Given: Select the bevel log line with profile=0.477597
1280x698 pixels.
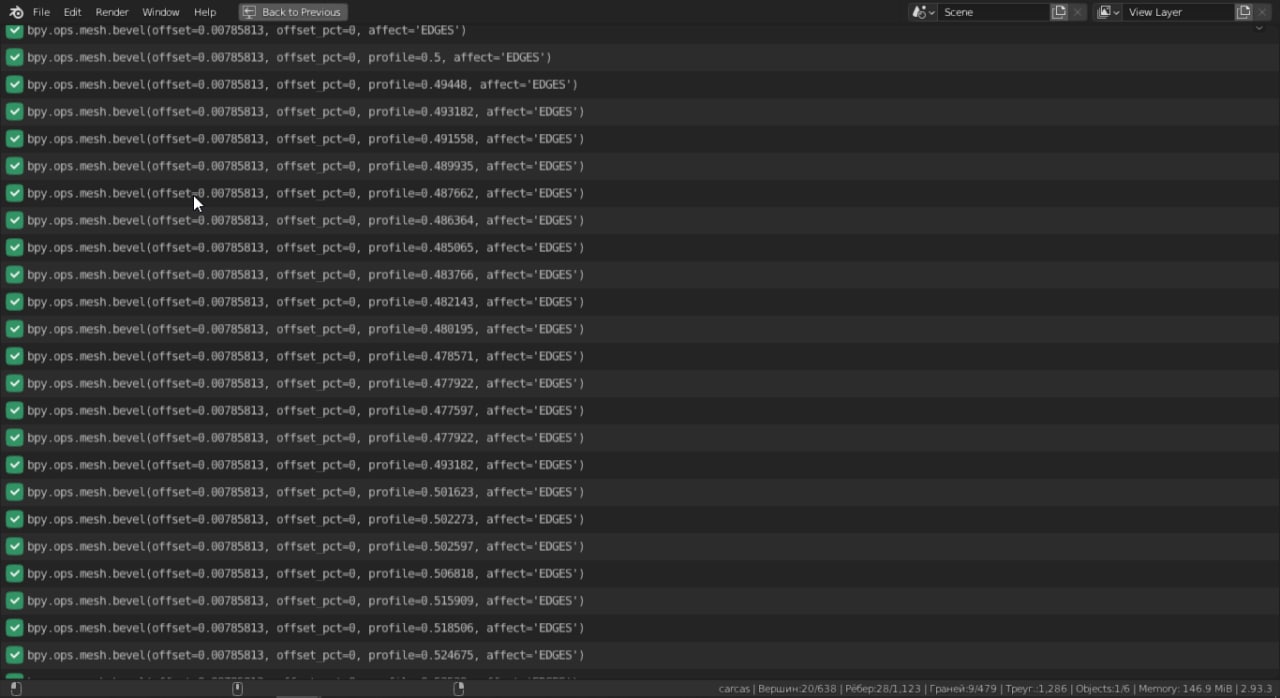Looking at the screenshot, I should click(x=305, y=410).
